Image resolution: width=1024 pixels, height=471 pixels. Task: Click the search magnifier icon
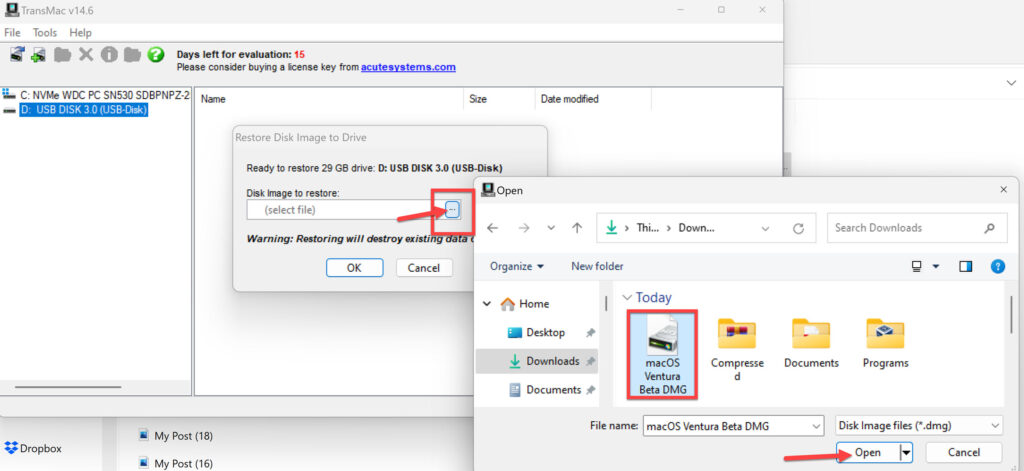point(989,229)
